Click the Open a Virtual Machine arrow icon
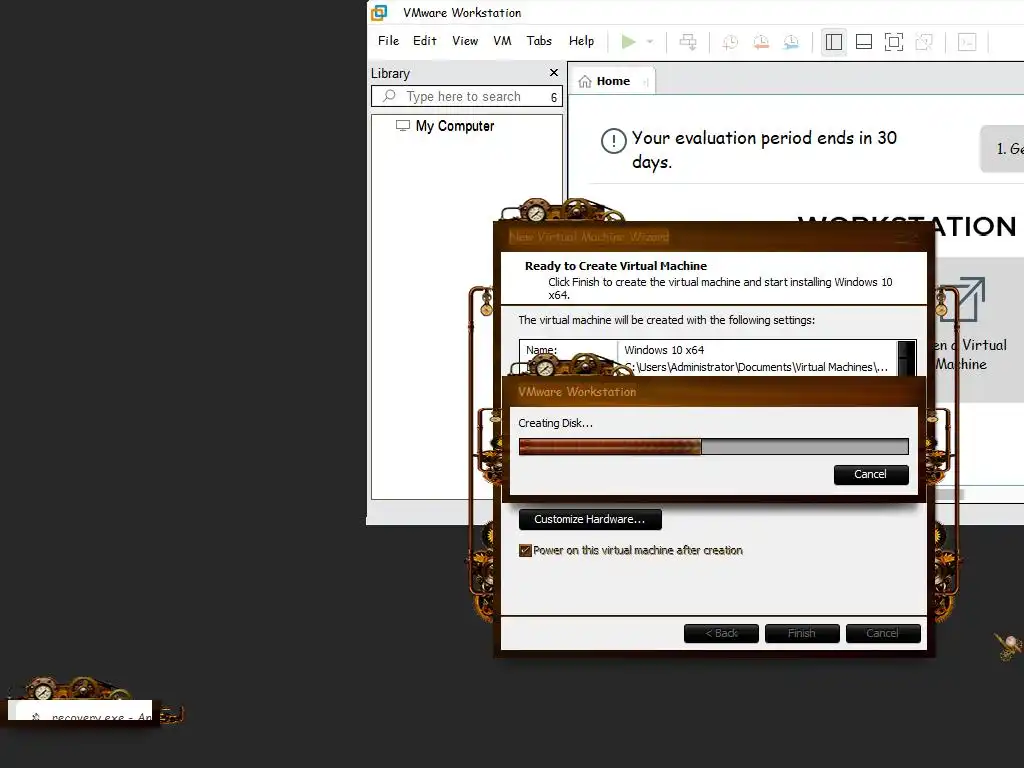Image resolution: width=1024 pixels, height=768 pixels. [x=961, y=300]
